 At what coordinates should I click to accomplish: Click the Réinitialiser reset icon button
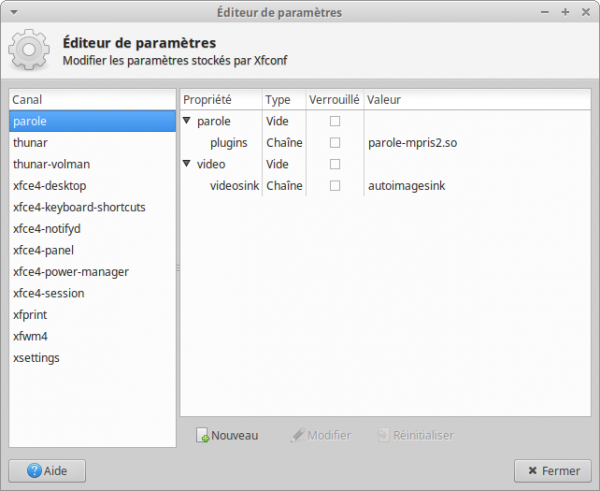[415, 435]
